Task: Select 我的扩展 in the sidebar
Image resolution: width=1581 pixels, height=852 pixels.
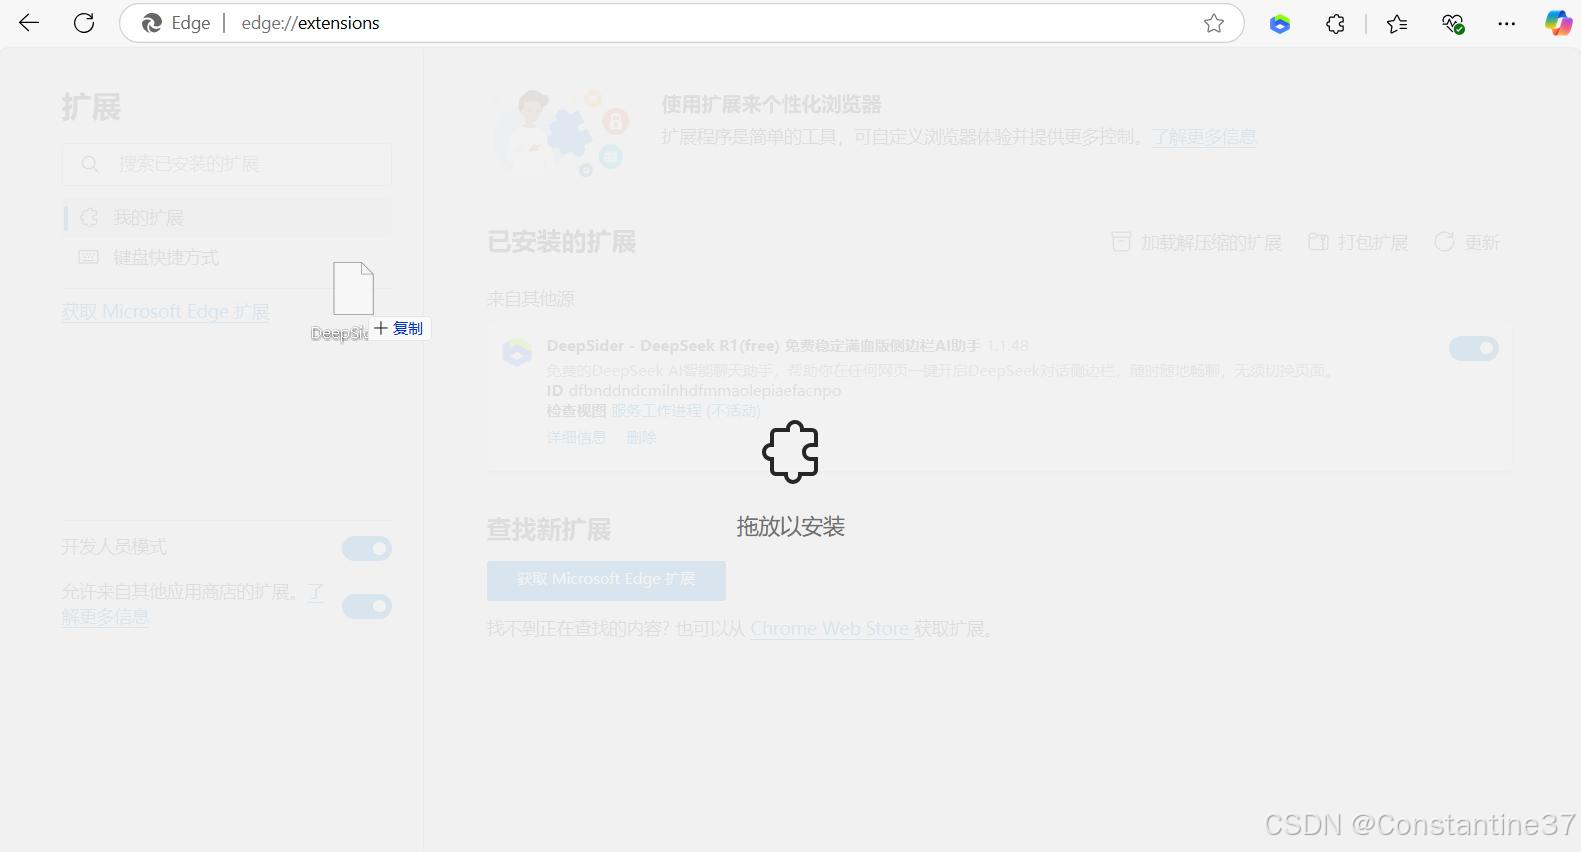Action: [226, 218]
